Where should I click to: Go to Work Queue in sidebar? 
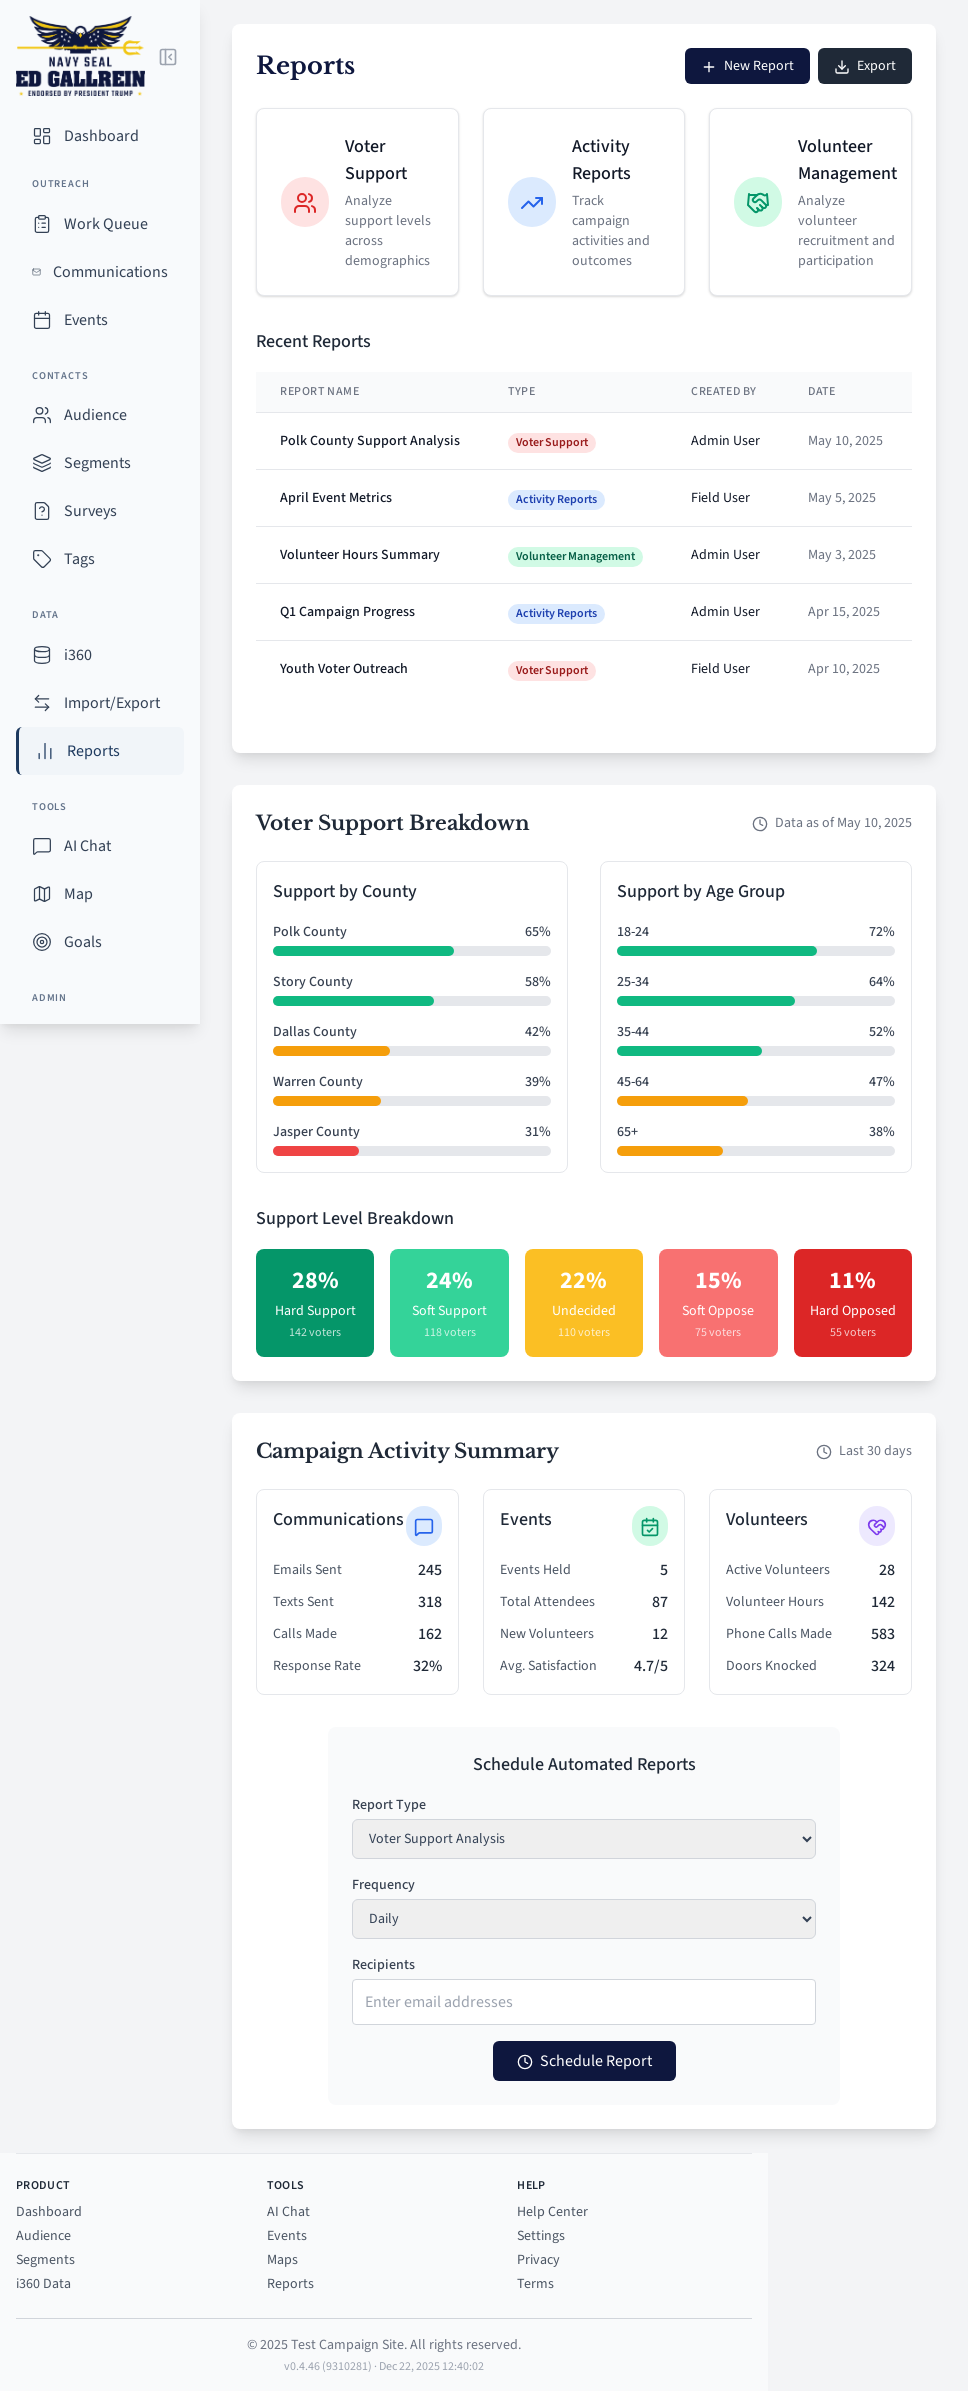pos(105,224)
